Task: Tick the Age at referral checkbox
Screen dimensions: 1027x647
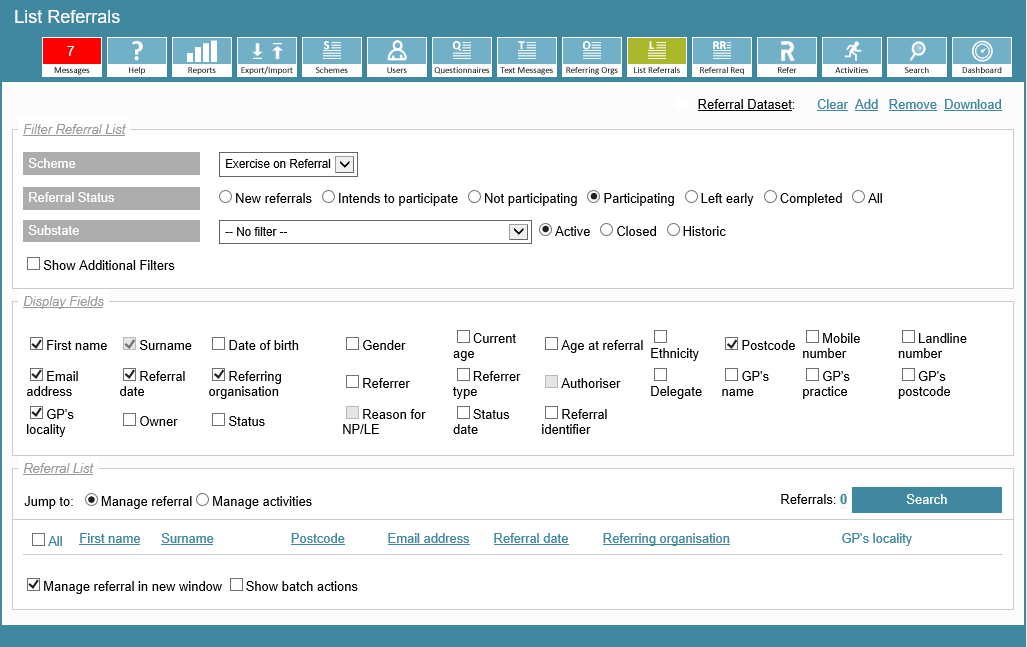Action: (x=551, y=344)
